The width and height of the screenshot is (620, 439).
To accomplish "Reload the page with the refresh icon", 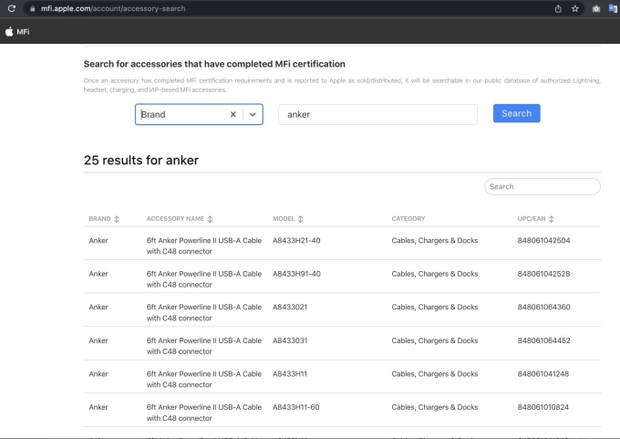I will [11, 8].
